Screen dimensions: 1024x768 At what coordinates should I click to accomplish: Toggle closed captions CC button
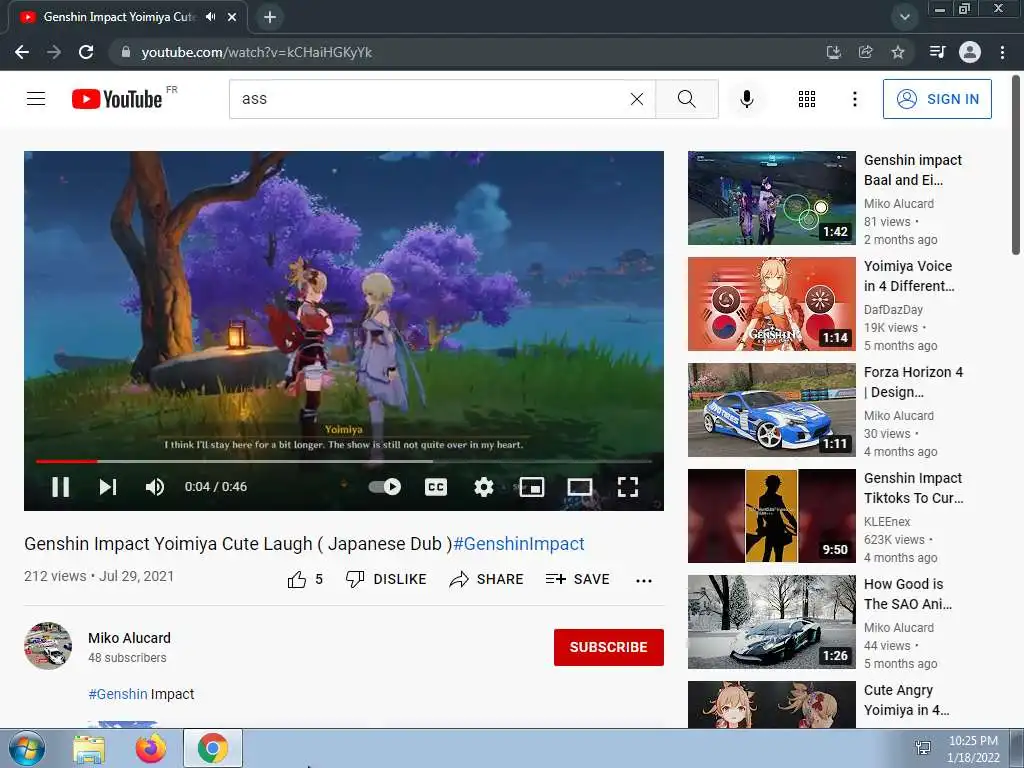coord(436,487)
